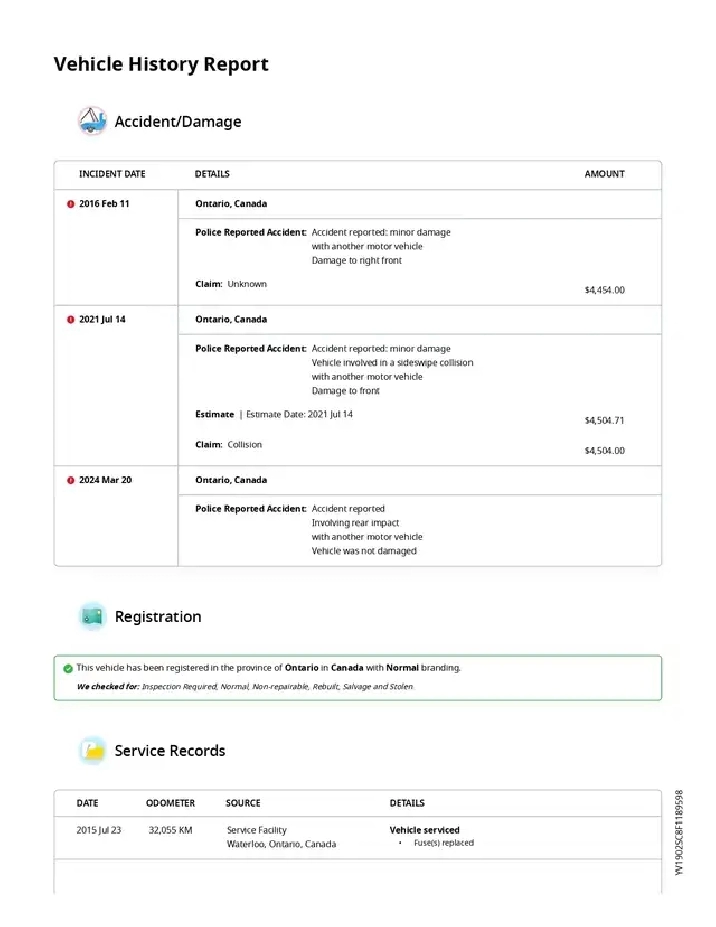The image size is (716, 927).
Task: Click the INCIDENT DATE column header
Action: 112,174
